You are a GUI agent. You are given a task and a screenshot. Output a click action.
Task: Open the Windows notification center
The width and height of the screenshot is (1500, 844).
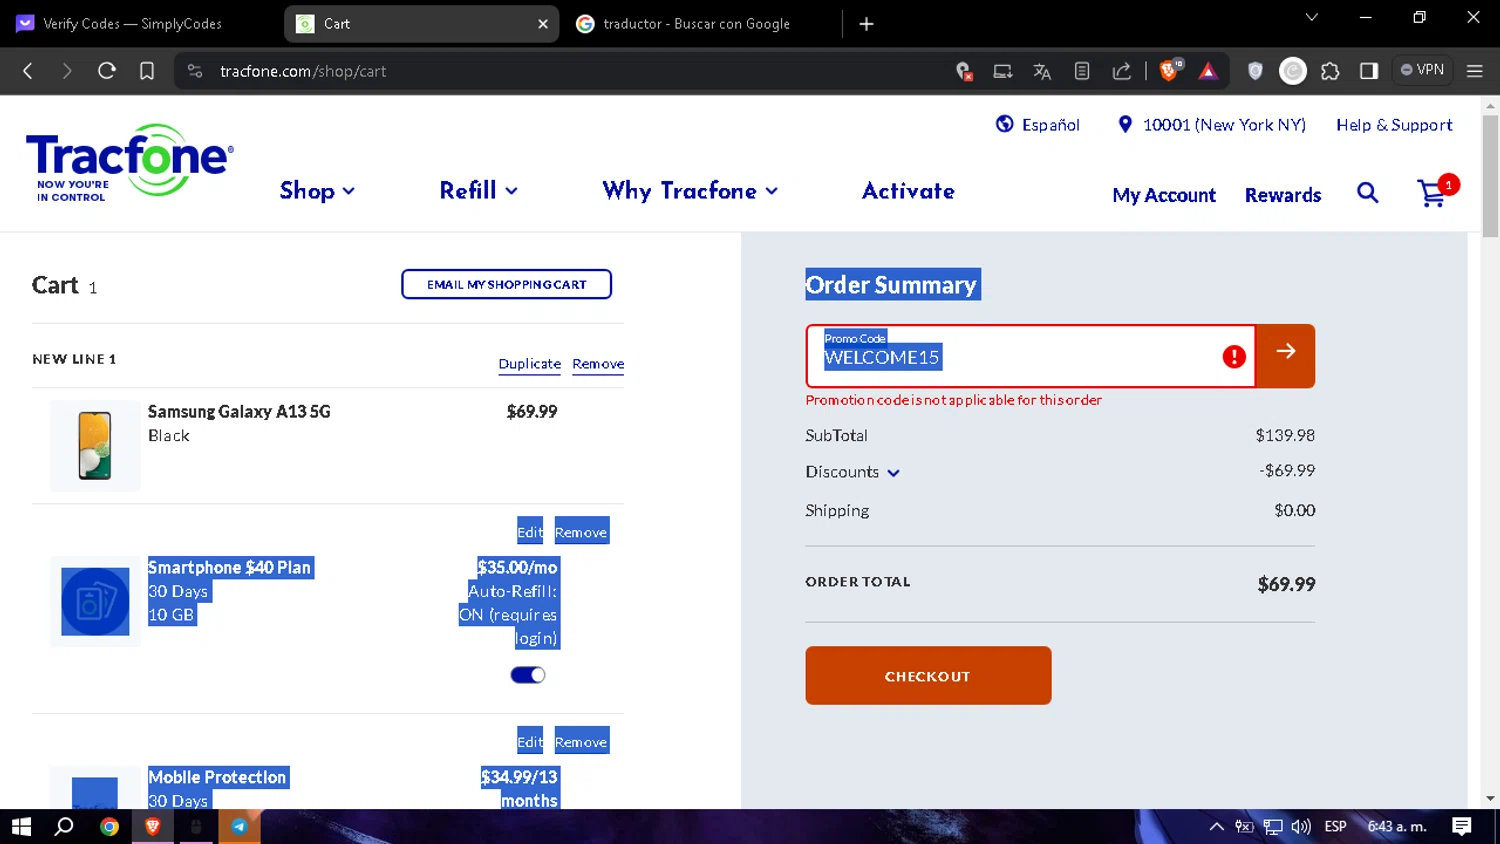point(1462,826)
